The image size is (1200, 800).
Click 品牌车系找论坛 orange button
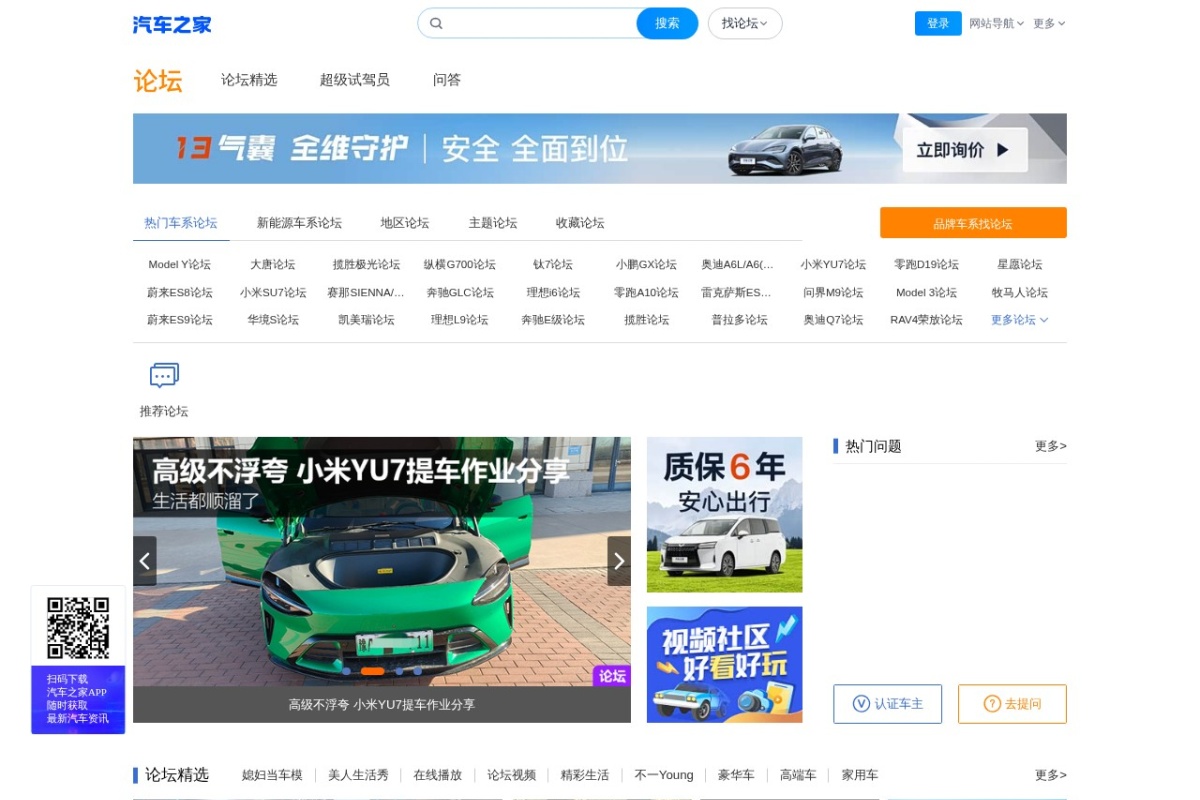pos(973,223)
